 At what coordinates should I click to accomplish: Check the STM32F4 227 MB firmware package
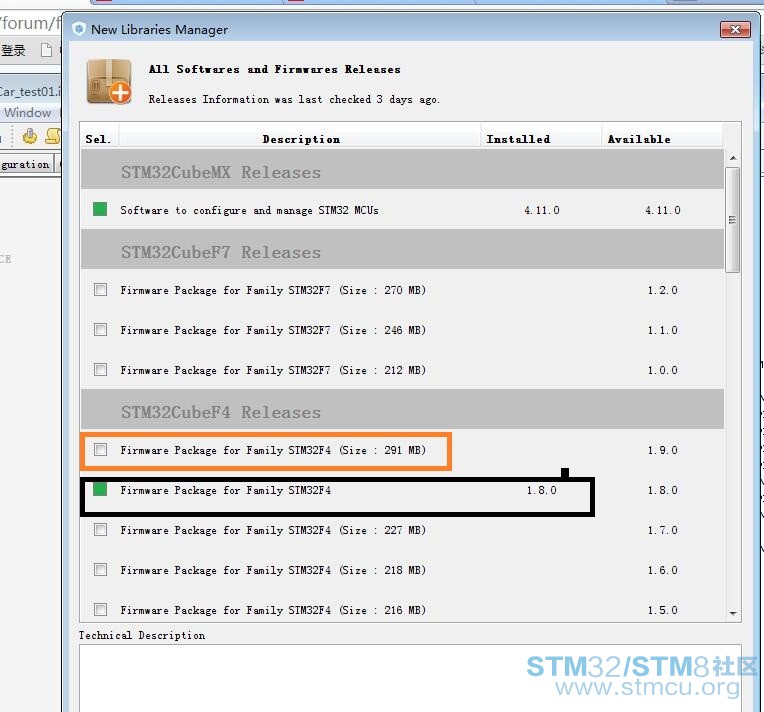[x=100, y=529]
